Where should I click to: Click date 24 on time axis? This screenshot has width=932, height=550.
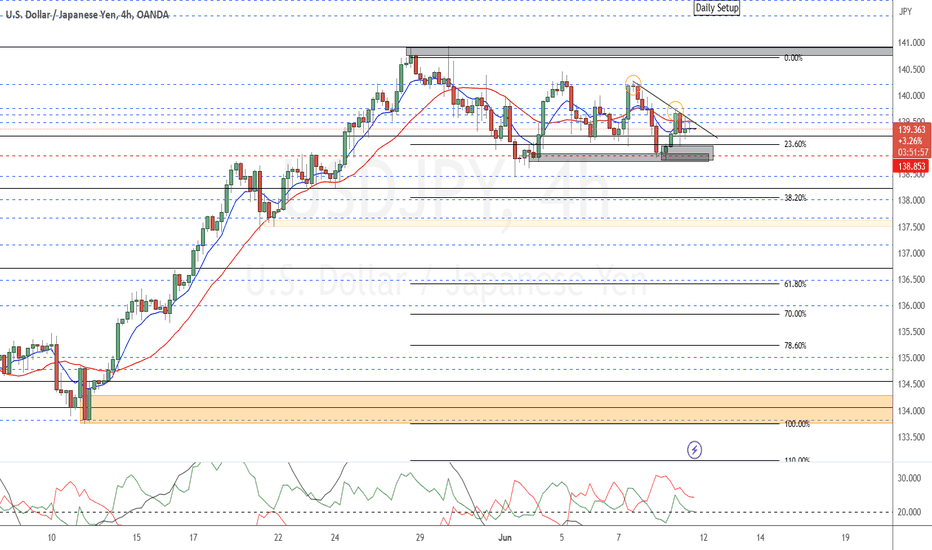(335, 538)
